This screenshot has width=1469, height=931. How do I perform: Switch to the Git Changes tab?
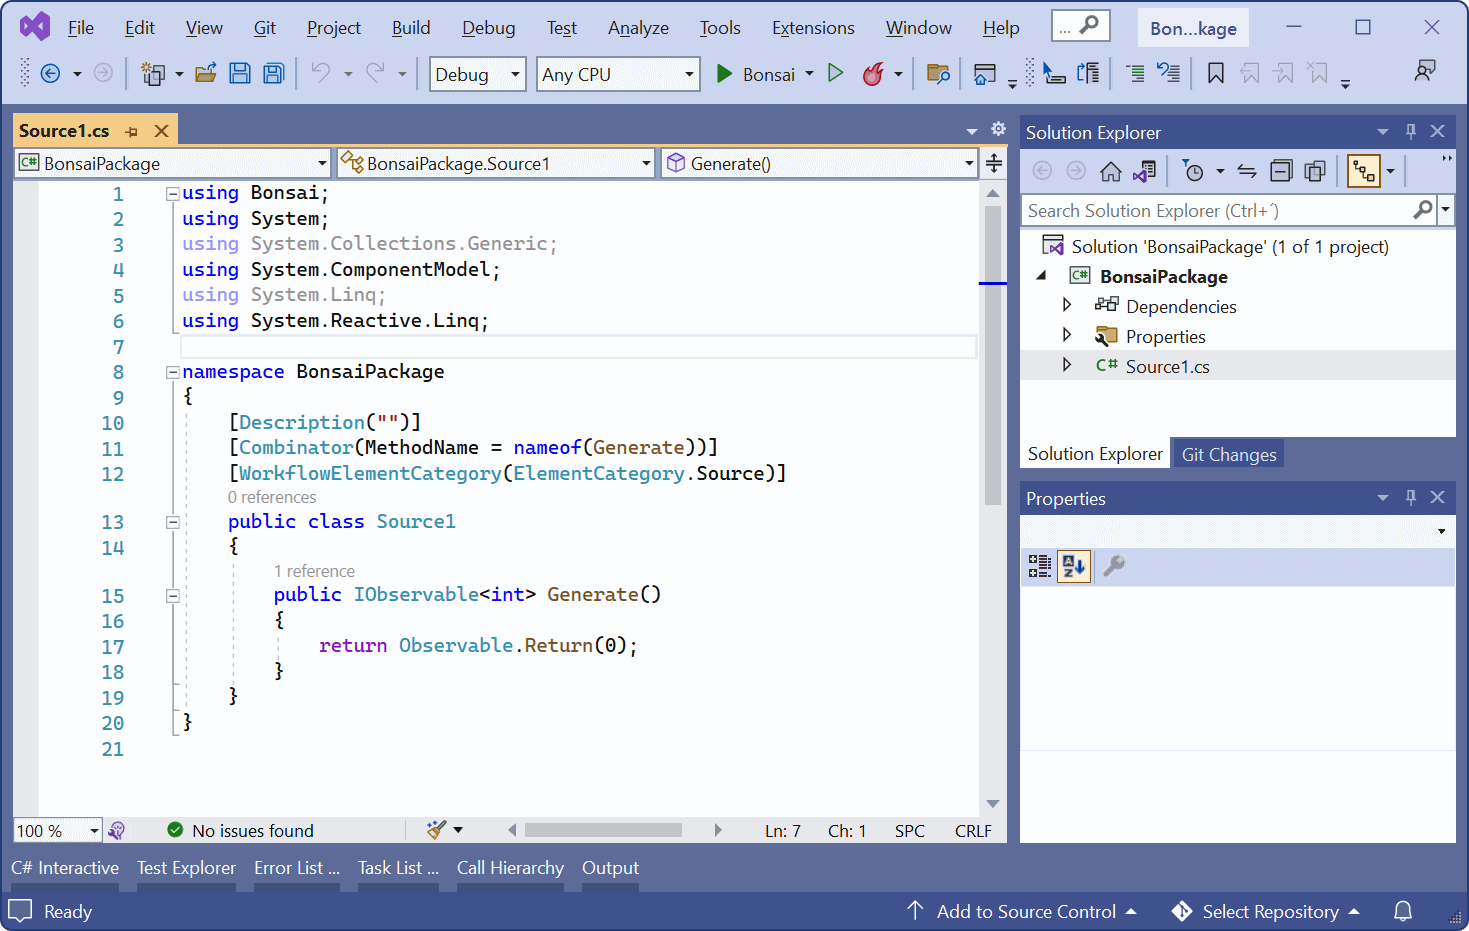[x=1229, y=454]
